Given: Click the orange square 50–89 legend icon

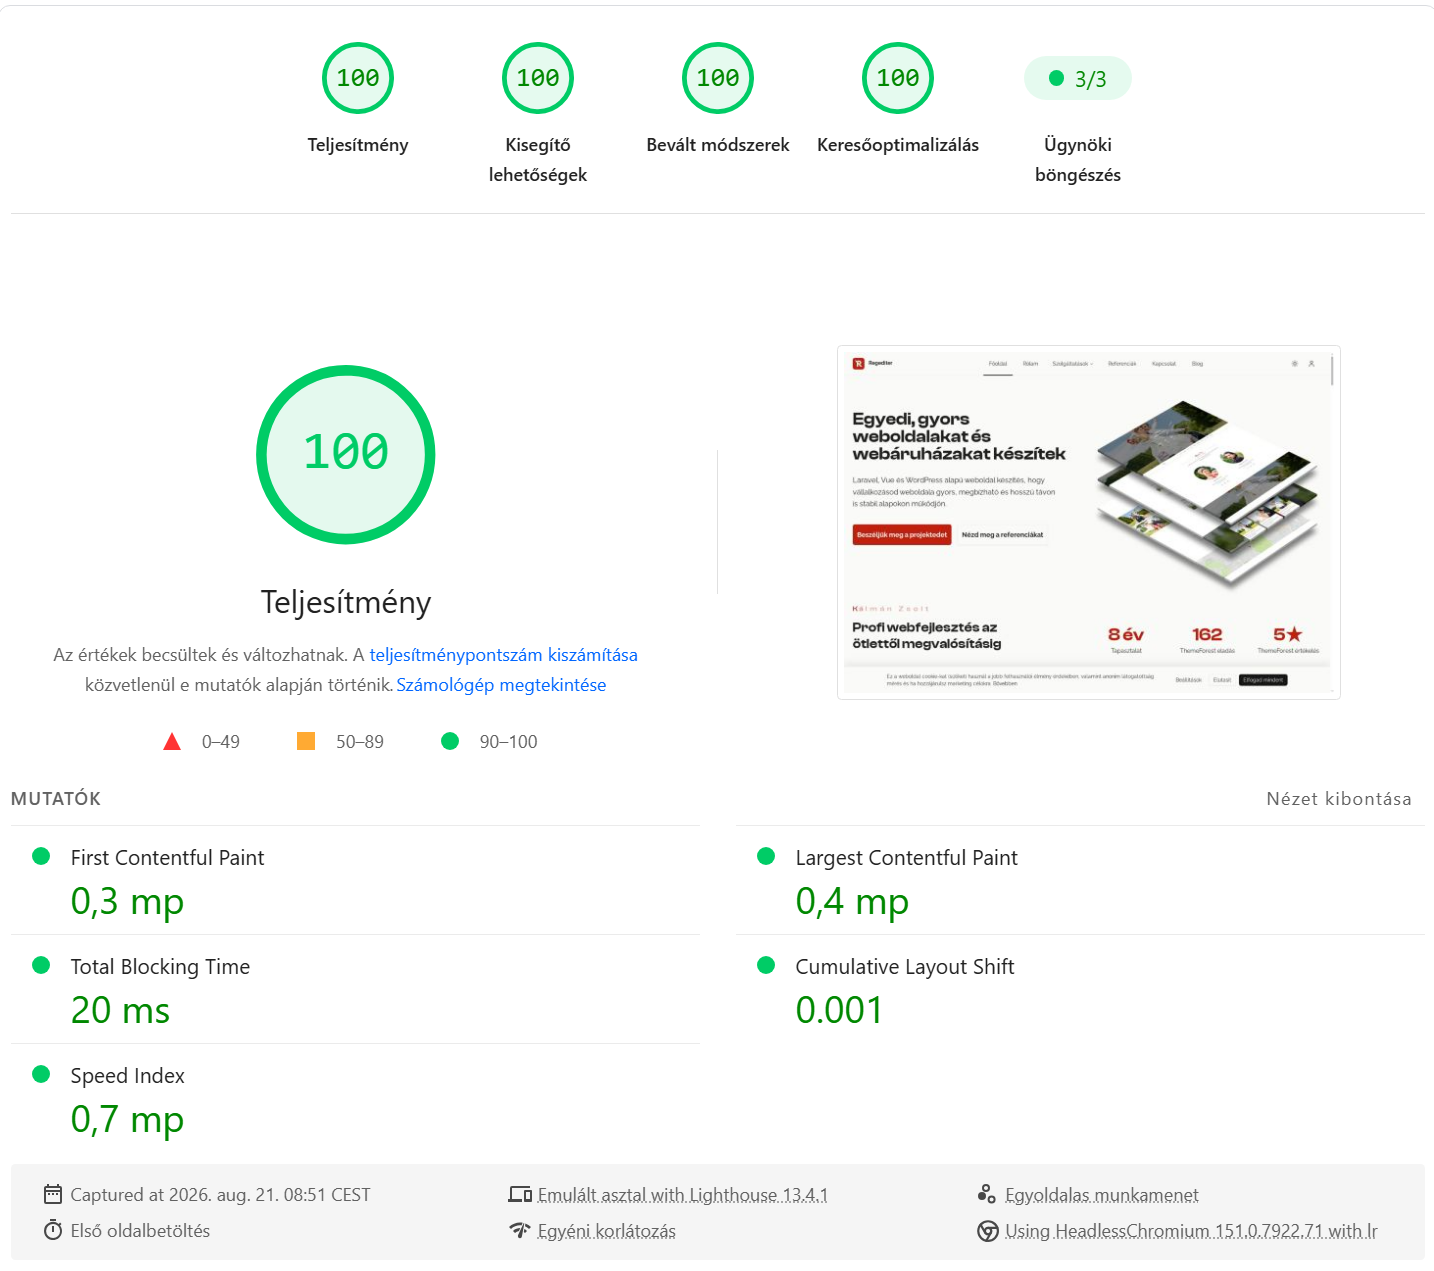Looking at the screenshot, I should (306, 741).
